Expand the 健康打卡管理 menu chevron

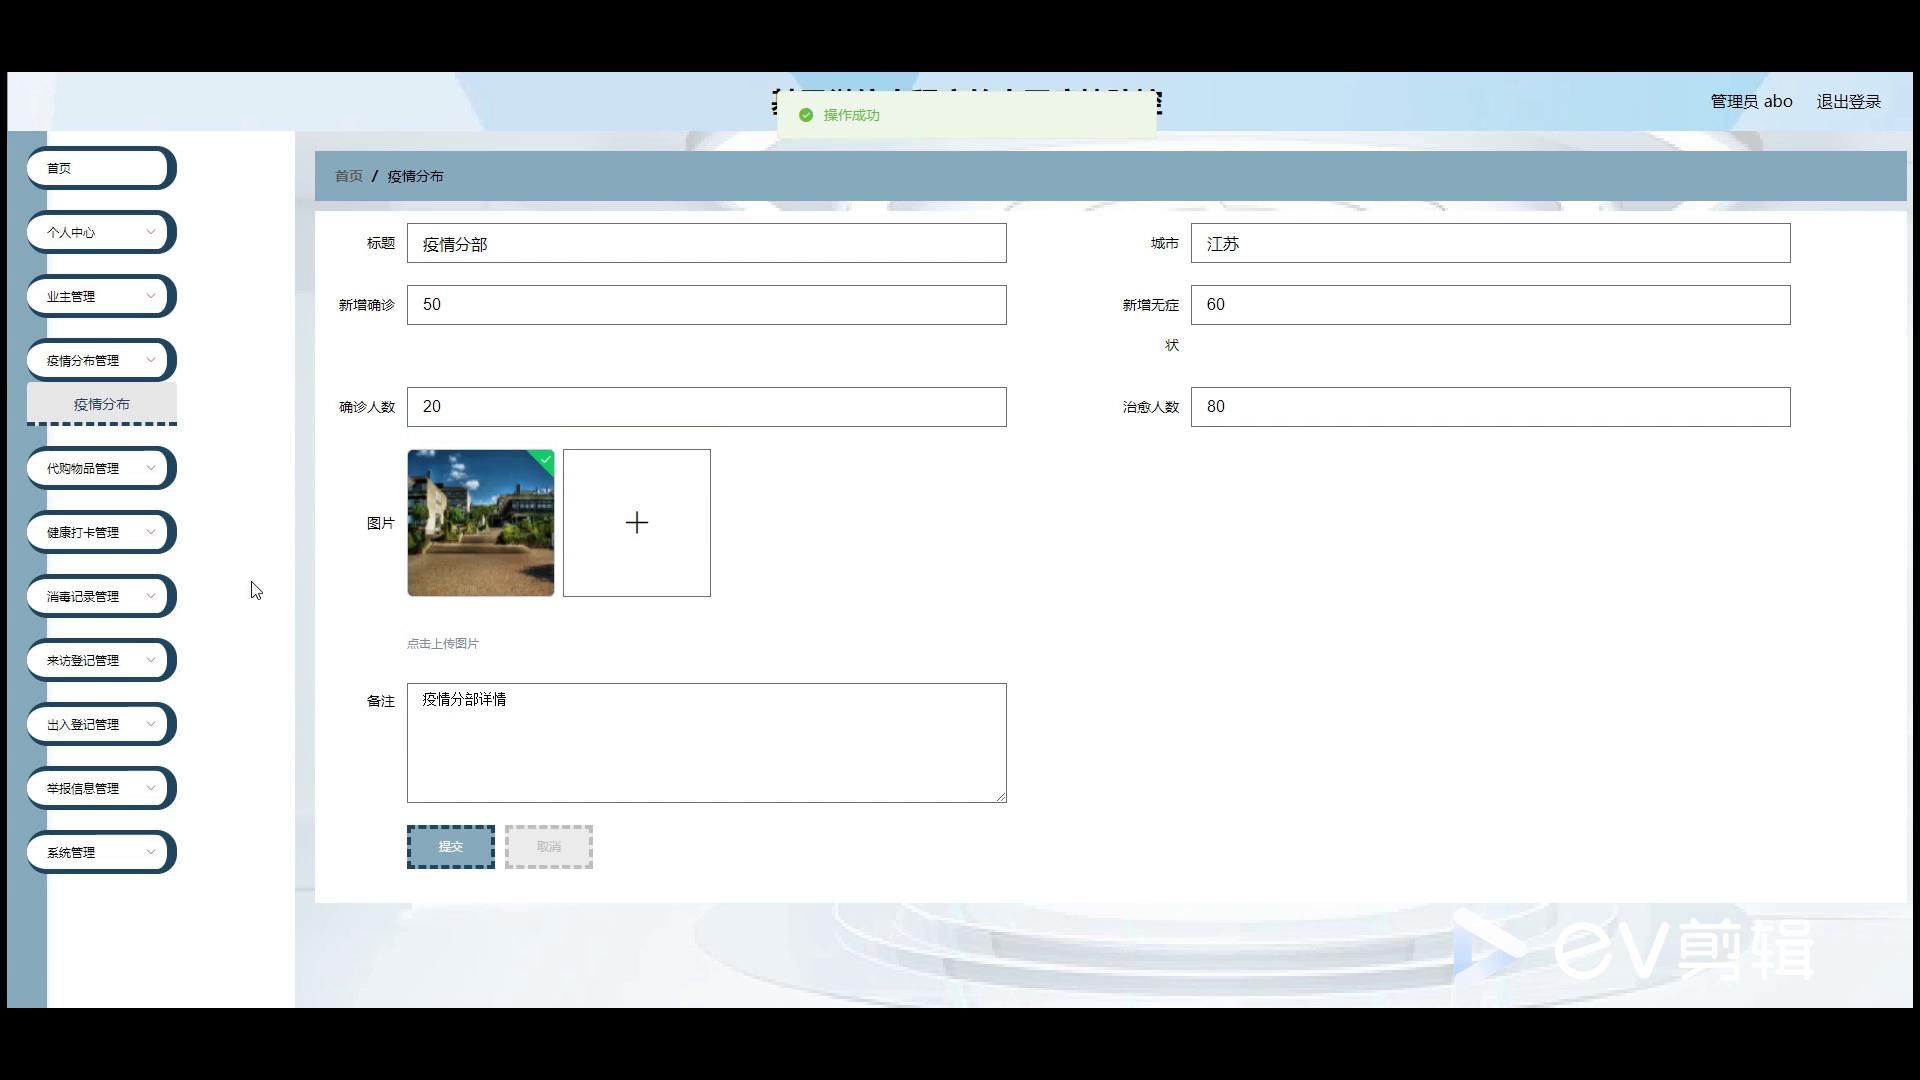151,532
